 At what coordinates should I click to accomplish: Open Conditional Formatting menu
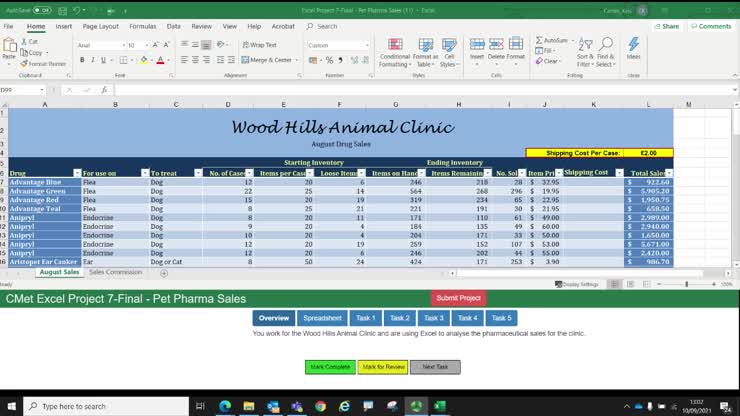(x=395, y=52)
